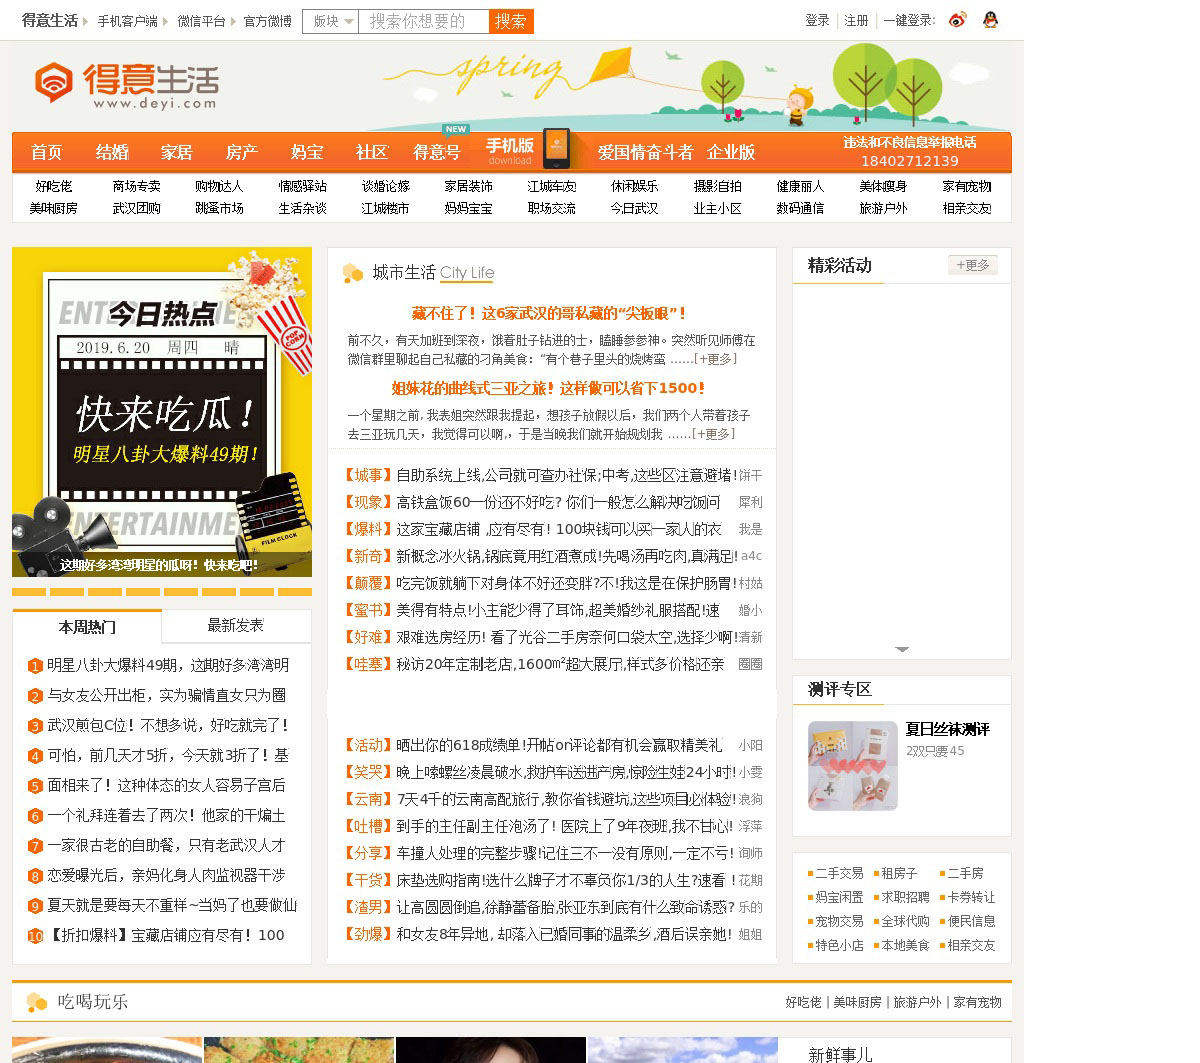1200x1063 pixels.
Task: Click the number 1 ranking badge
Action: [x=35, y=666]
